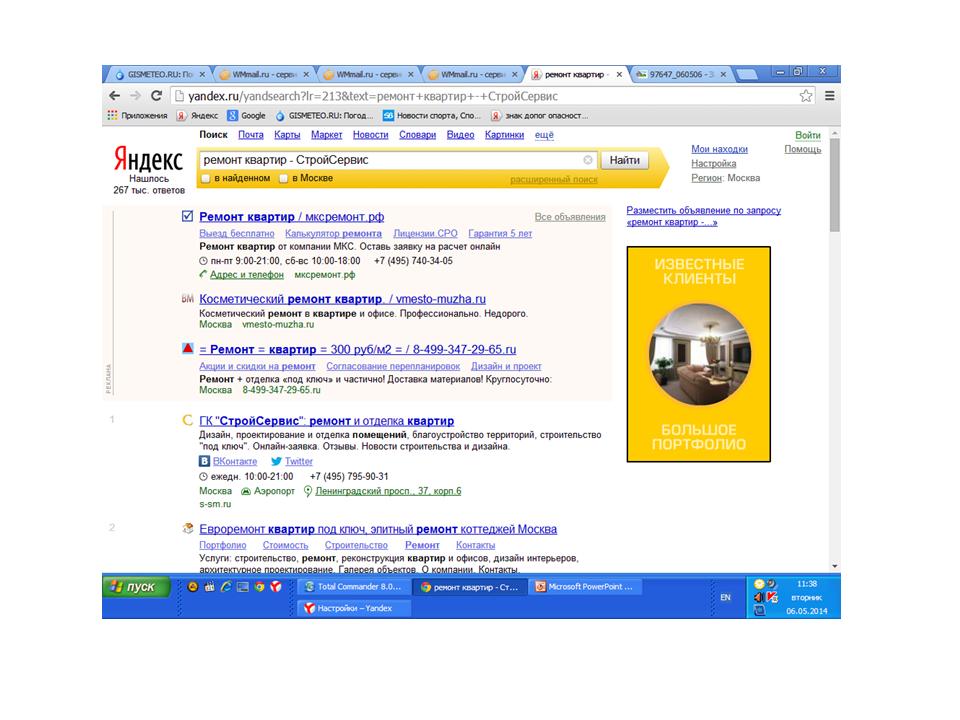This screenshot has width=960, height=720.
Task: Open the Настройка link
Action: [713, 163]
